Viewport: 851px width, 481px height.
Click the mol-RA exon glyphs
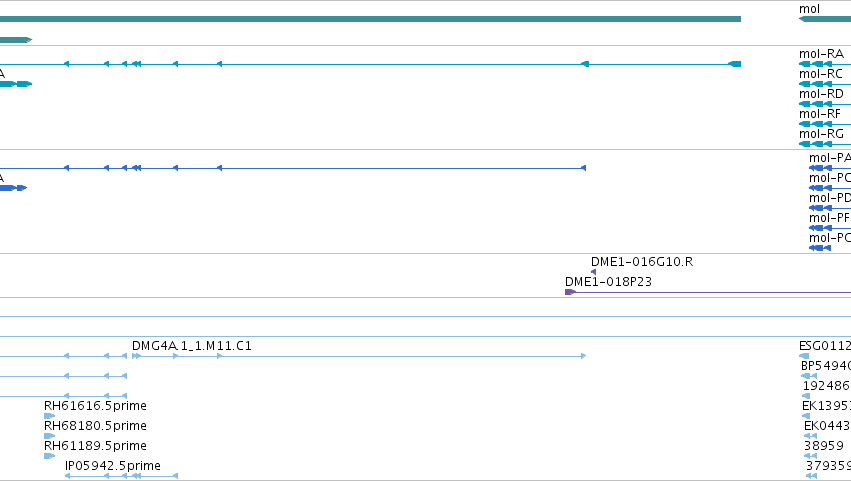click(x=815, y=64)
